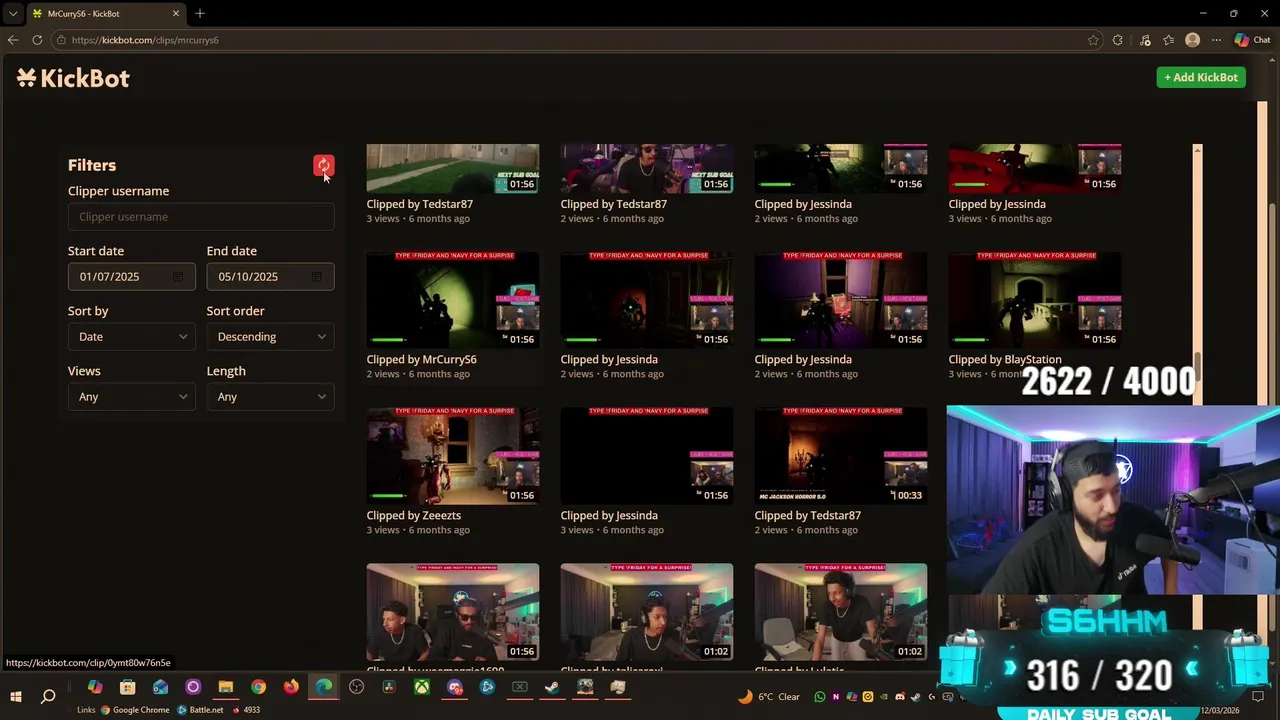Open the Windows Start menu
This screenshot has height=720, width=1280.
[x=16, y=696]
